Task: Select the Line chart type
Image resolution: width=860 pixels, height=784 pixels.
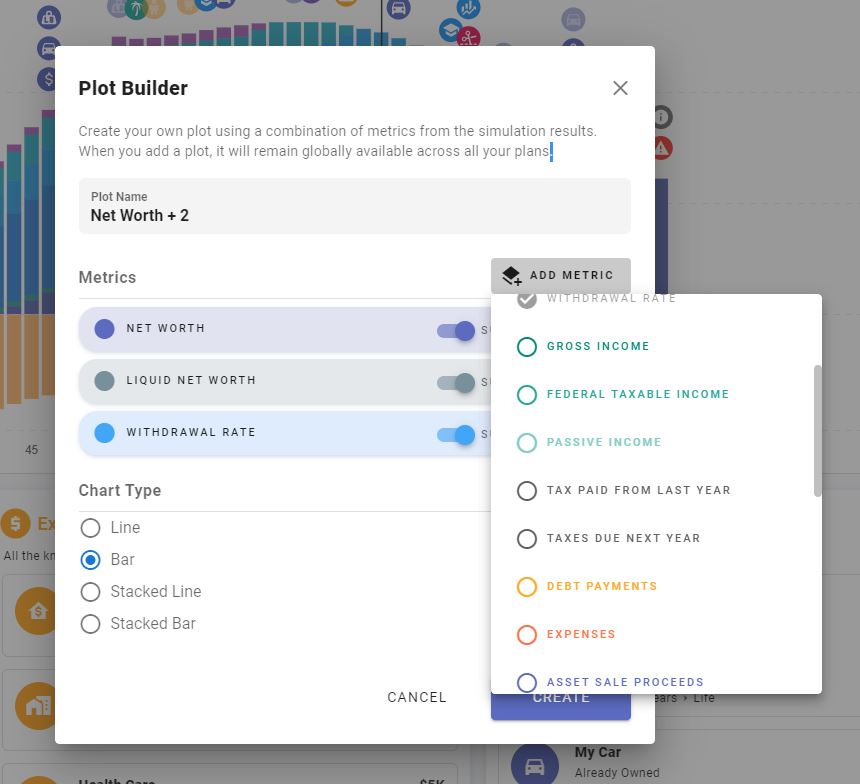Action: 91,528
